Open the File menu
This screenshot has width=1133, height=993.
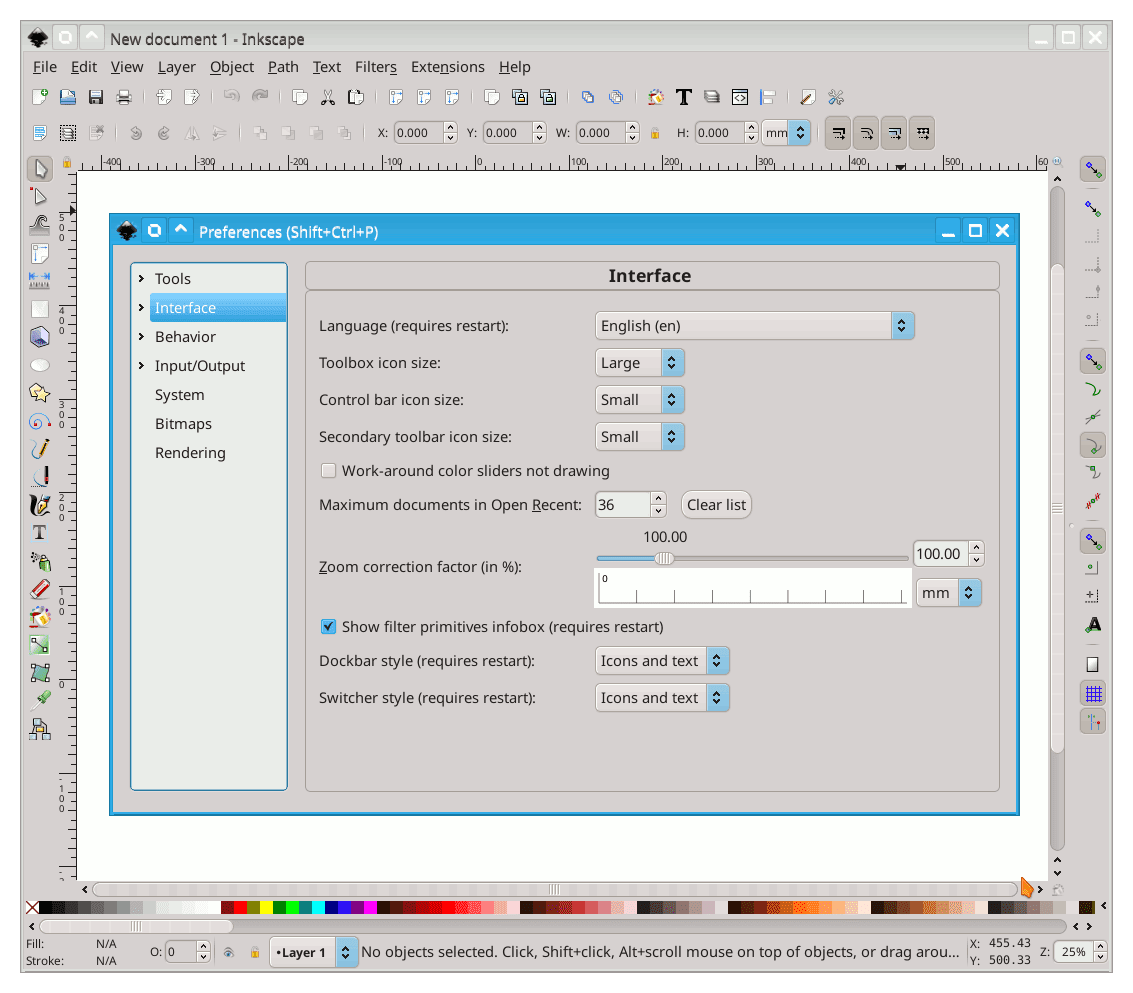tap(45, 66)
